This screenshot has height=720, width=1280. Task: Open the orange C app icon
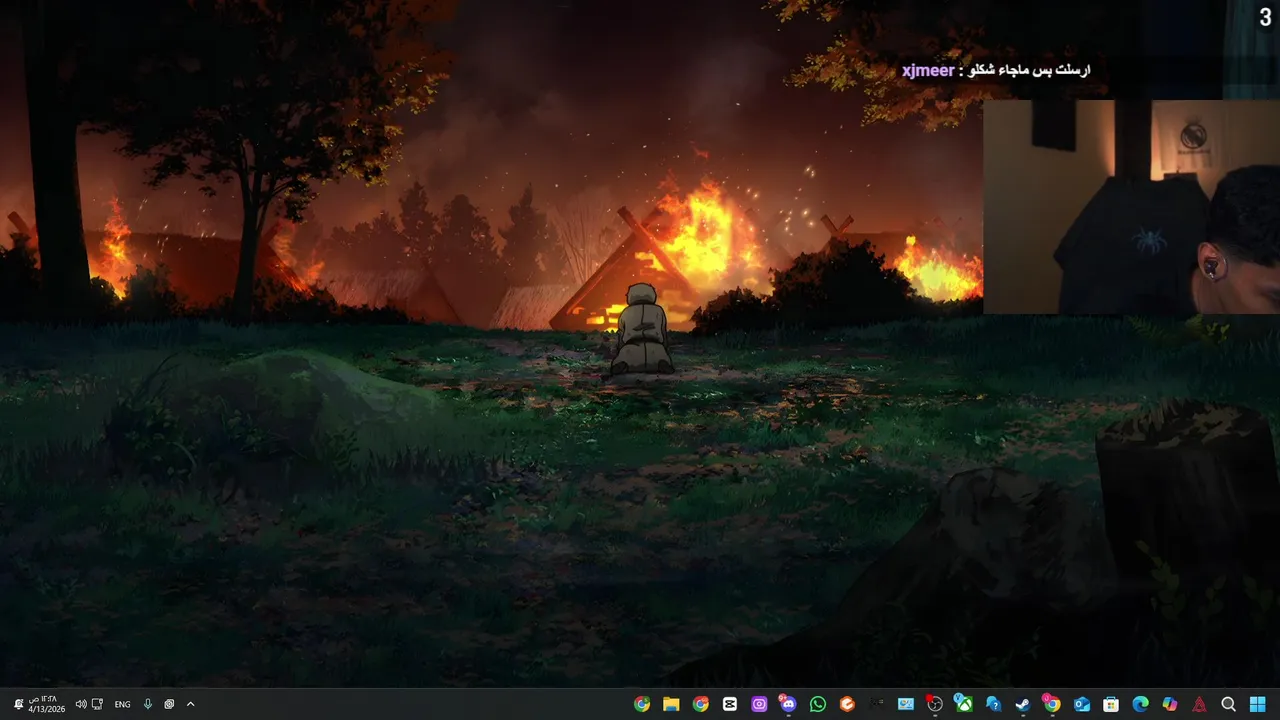pyautogui.click(x=847, y=704)
